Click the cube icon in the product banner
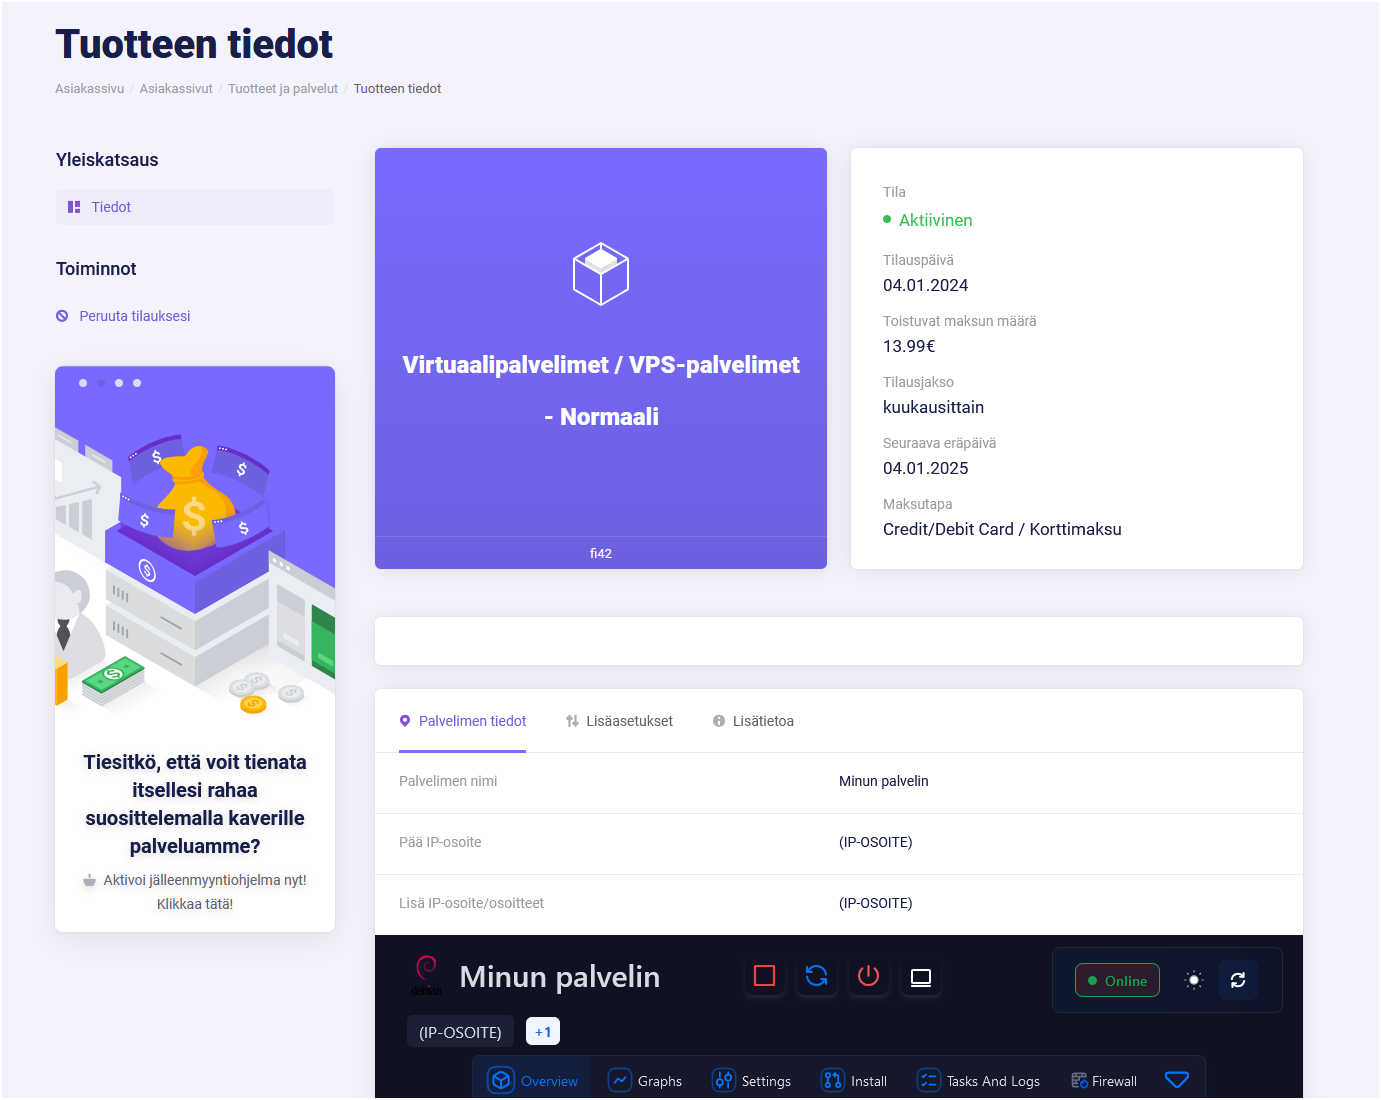The width and height of the screenshot is (1381, 1100). pyautogui.click(x=600, y=274)
